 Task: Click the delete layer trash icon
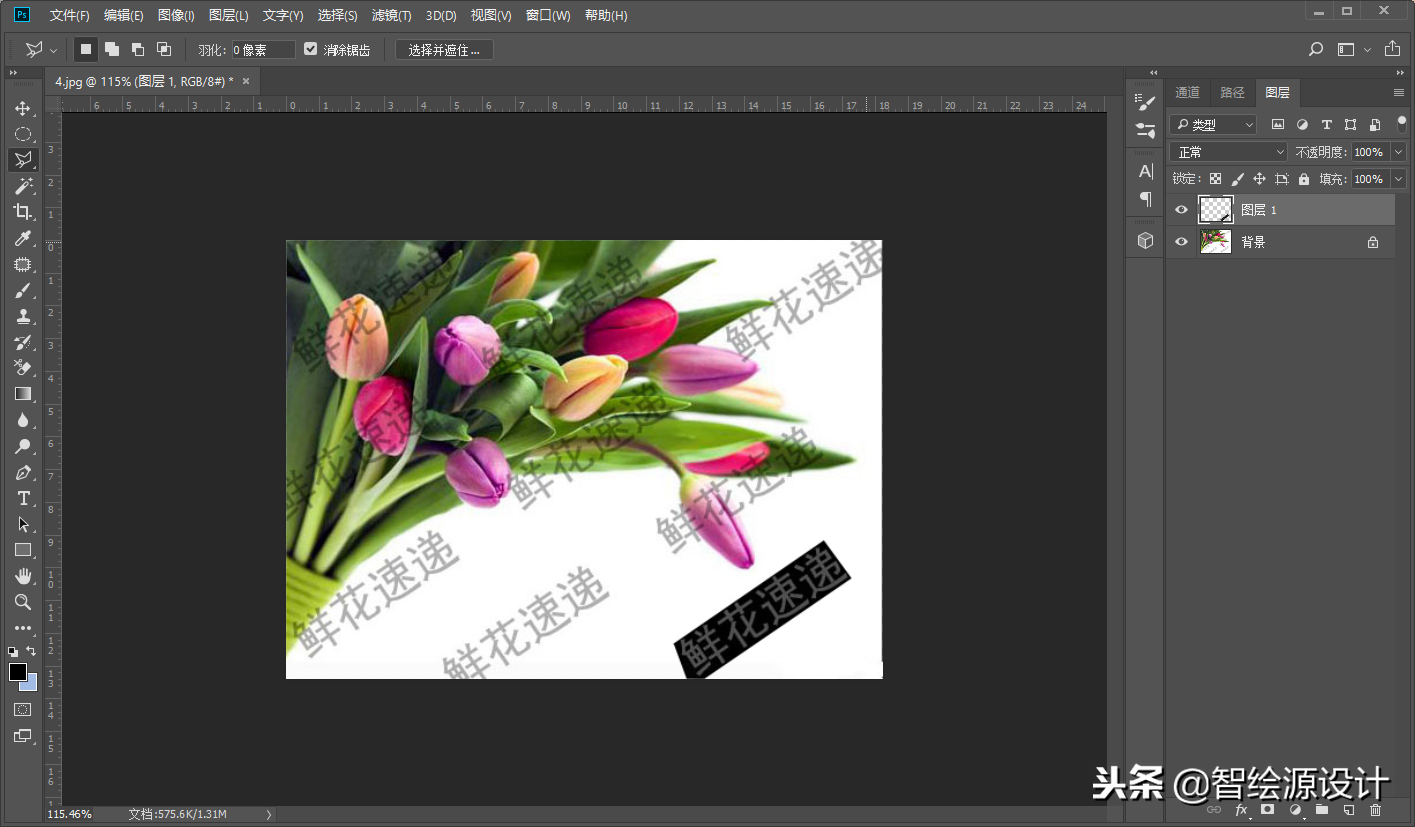(1375, 809)
